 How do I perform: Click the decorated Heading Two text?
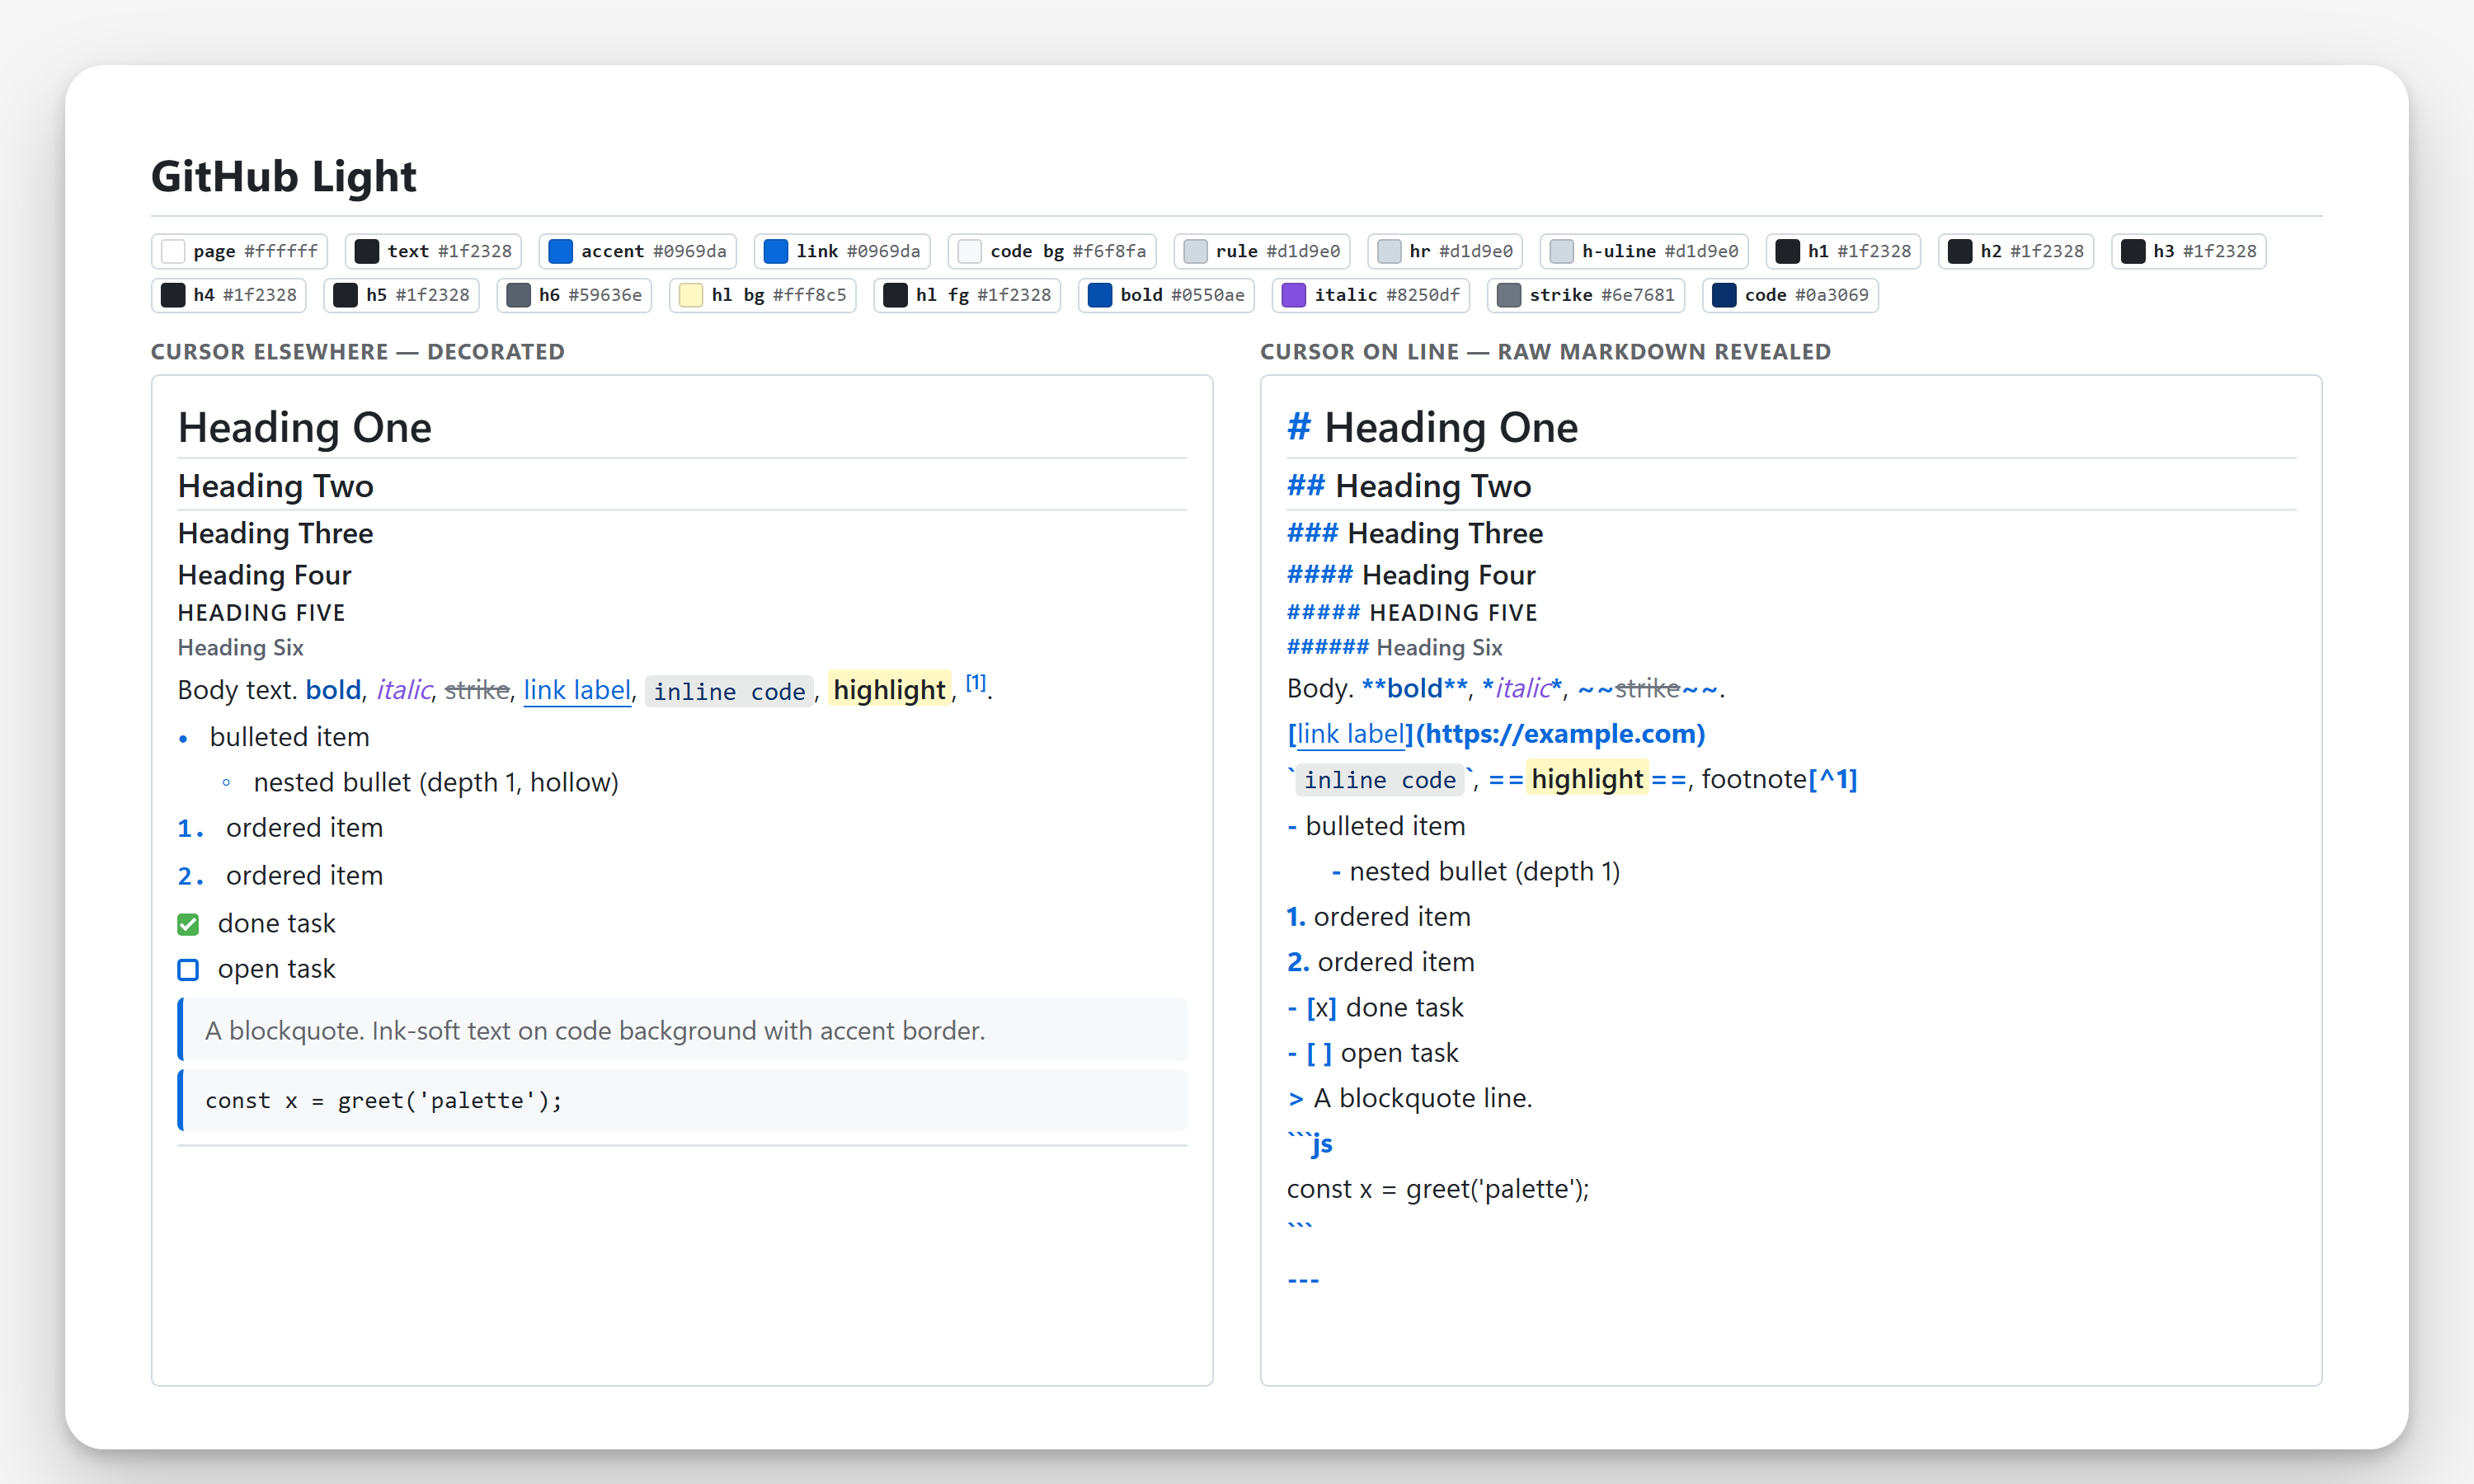[x=276, y=486]
